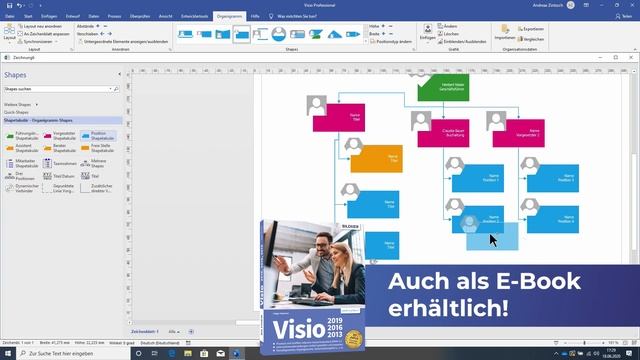Open the Einfügen picture dropdown in the Grafik group
Viewport: 640px width, 360px height.
pyautogui.click(x=428, y=34)
